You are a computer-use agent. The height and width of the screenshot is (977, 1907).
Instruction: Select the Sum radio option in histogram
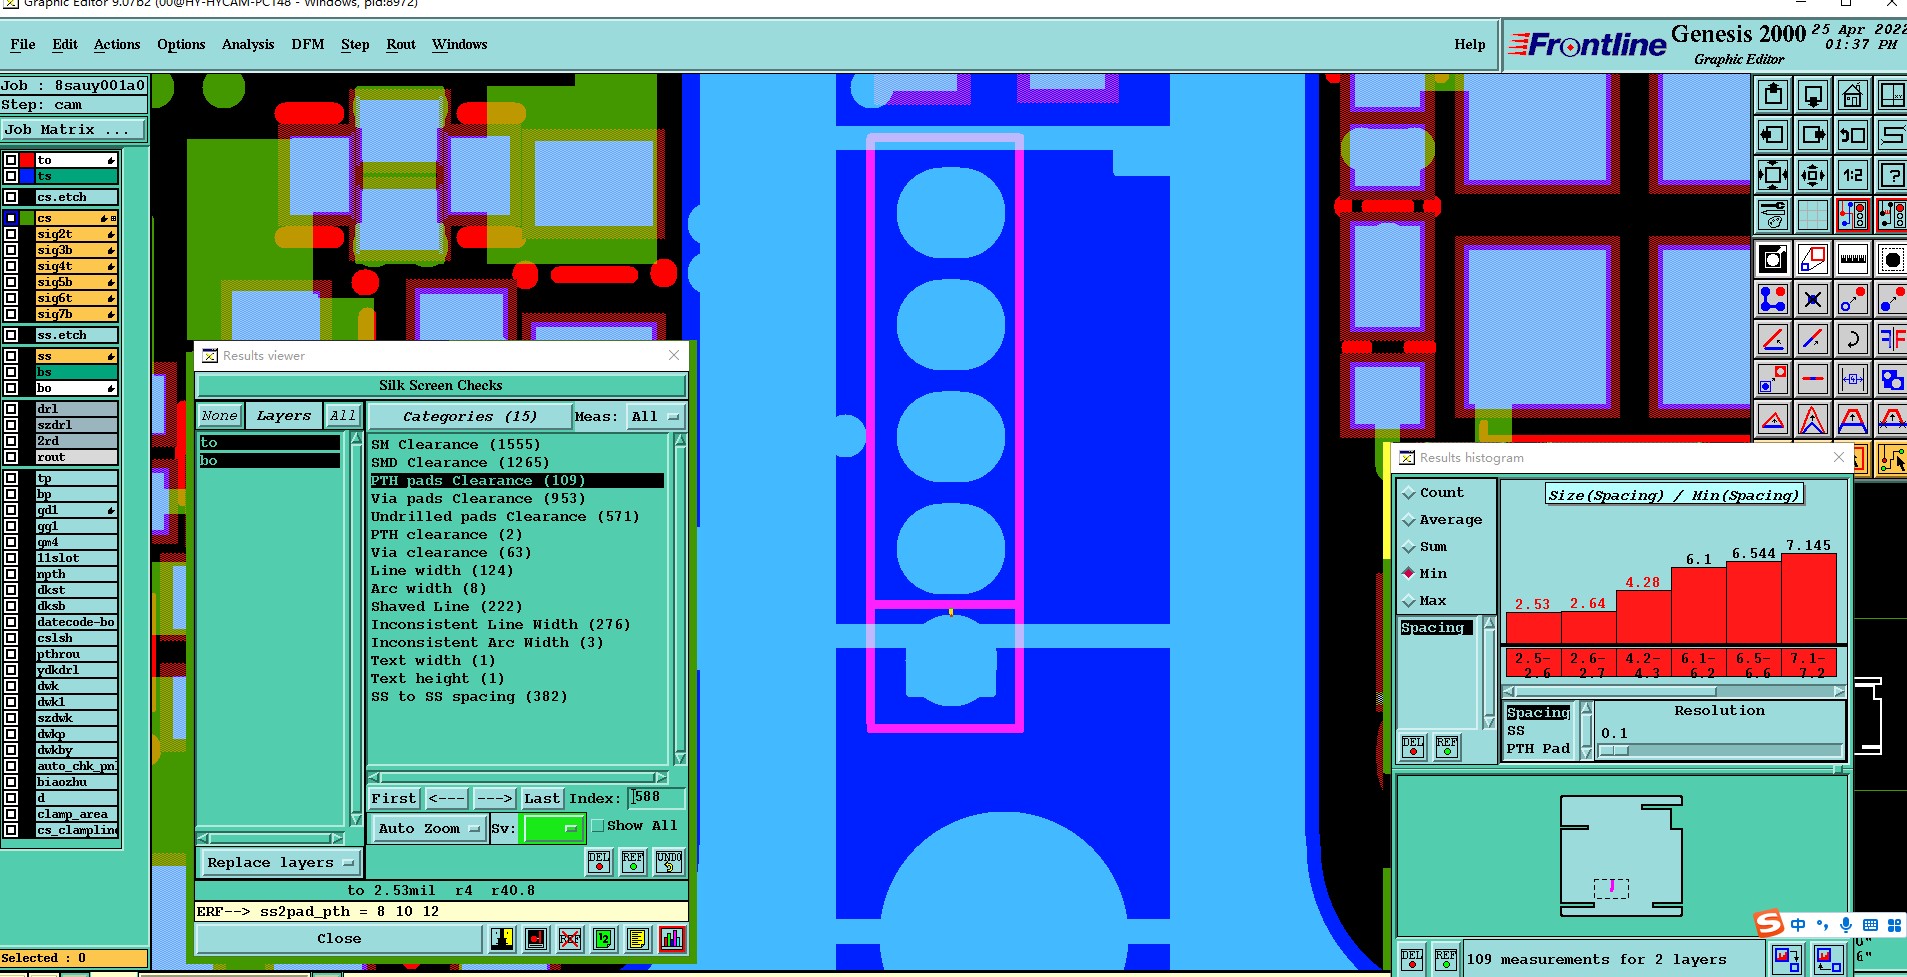(x=1409, y=547)
